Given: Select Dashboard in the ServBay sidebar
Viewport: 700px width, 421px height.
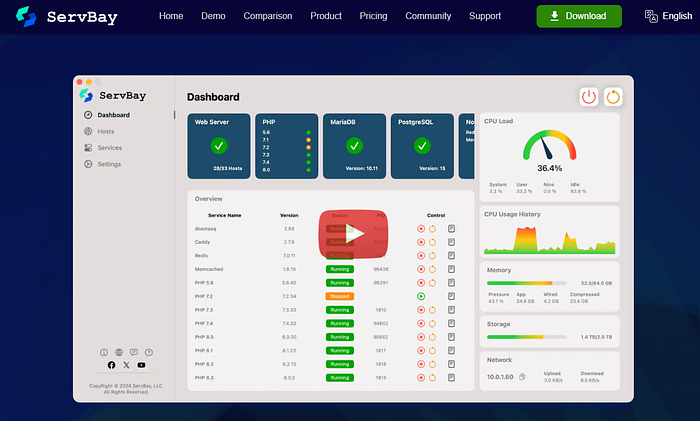Looking at the screenshot, I should 107,115.
